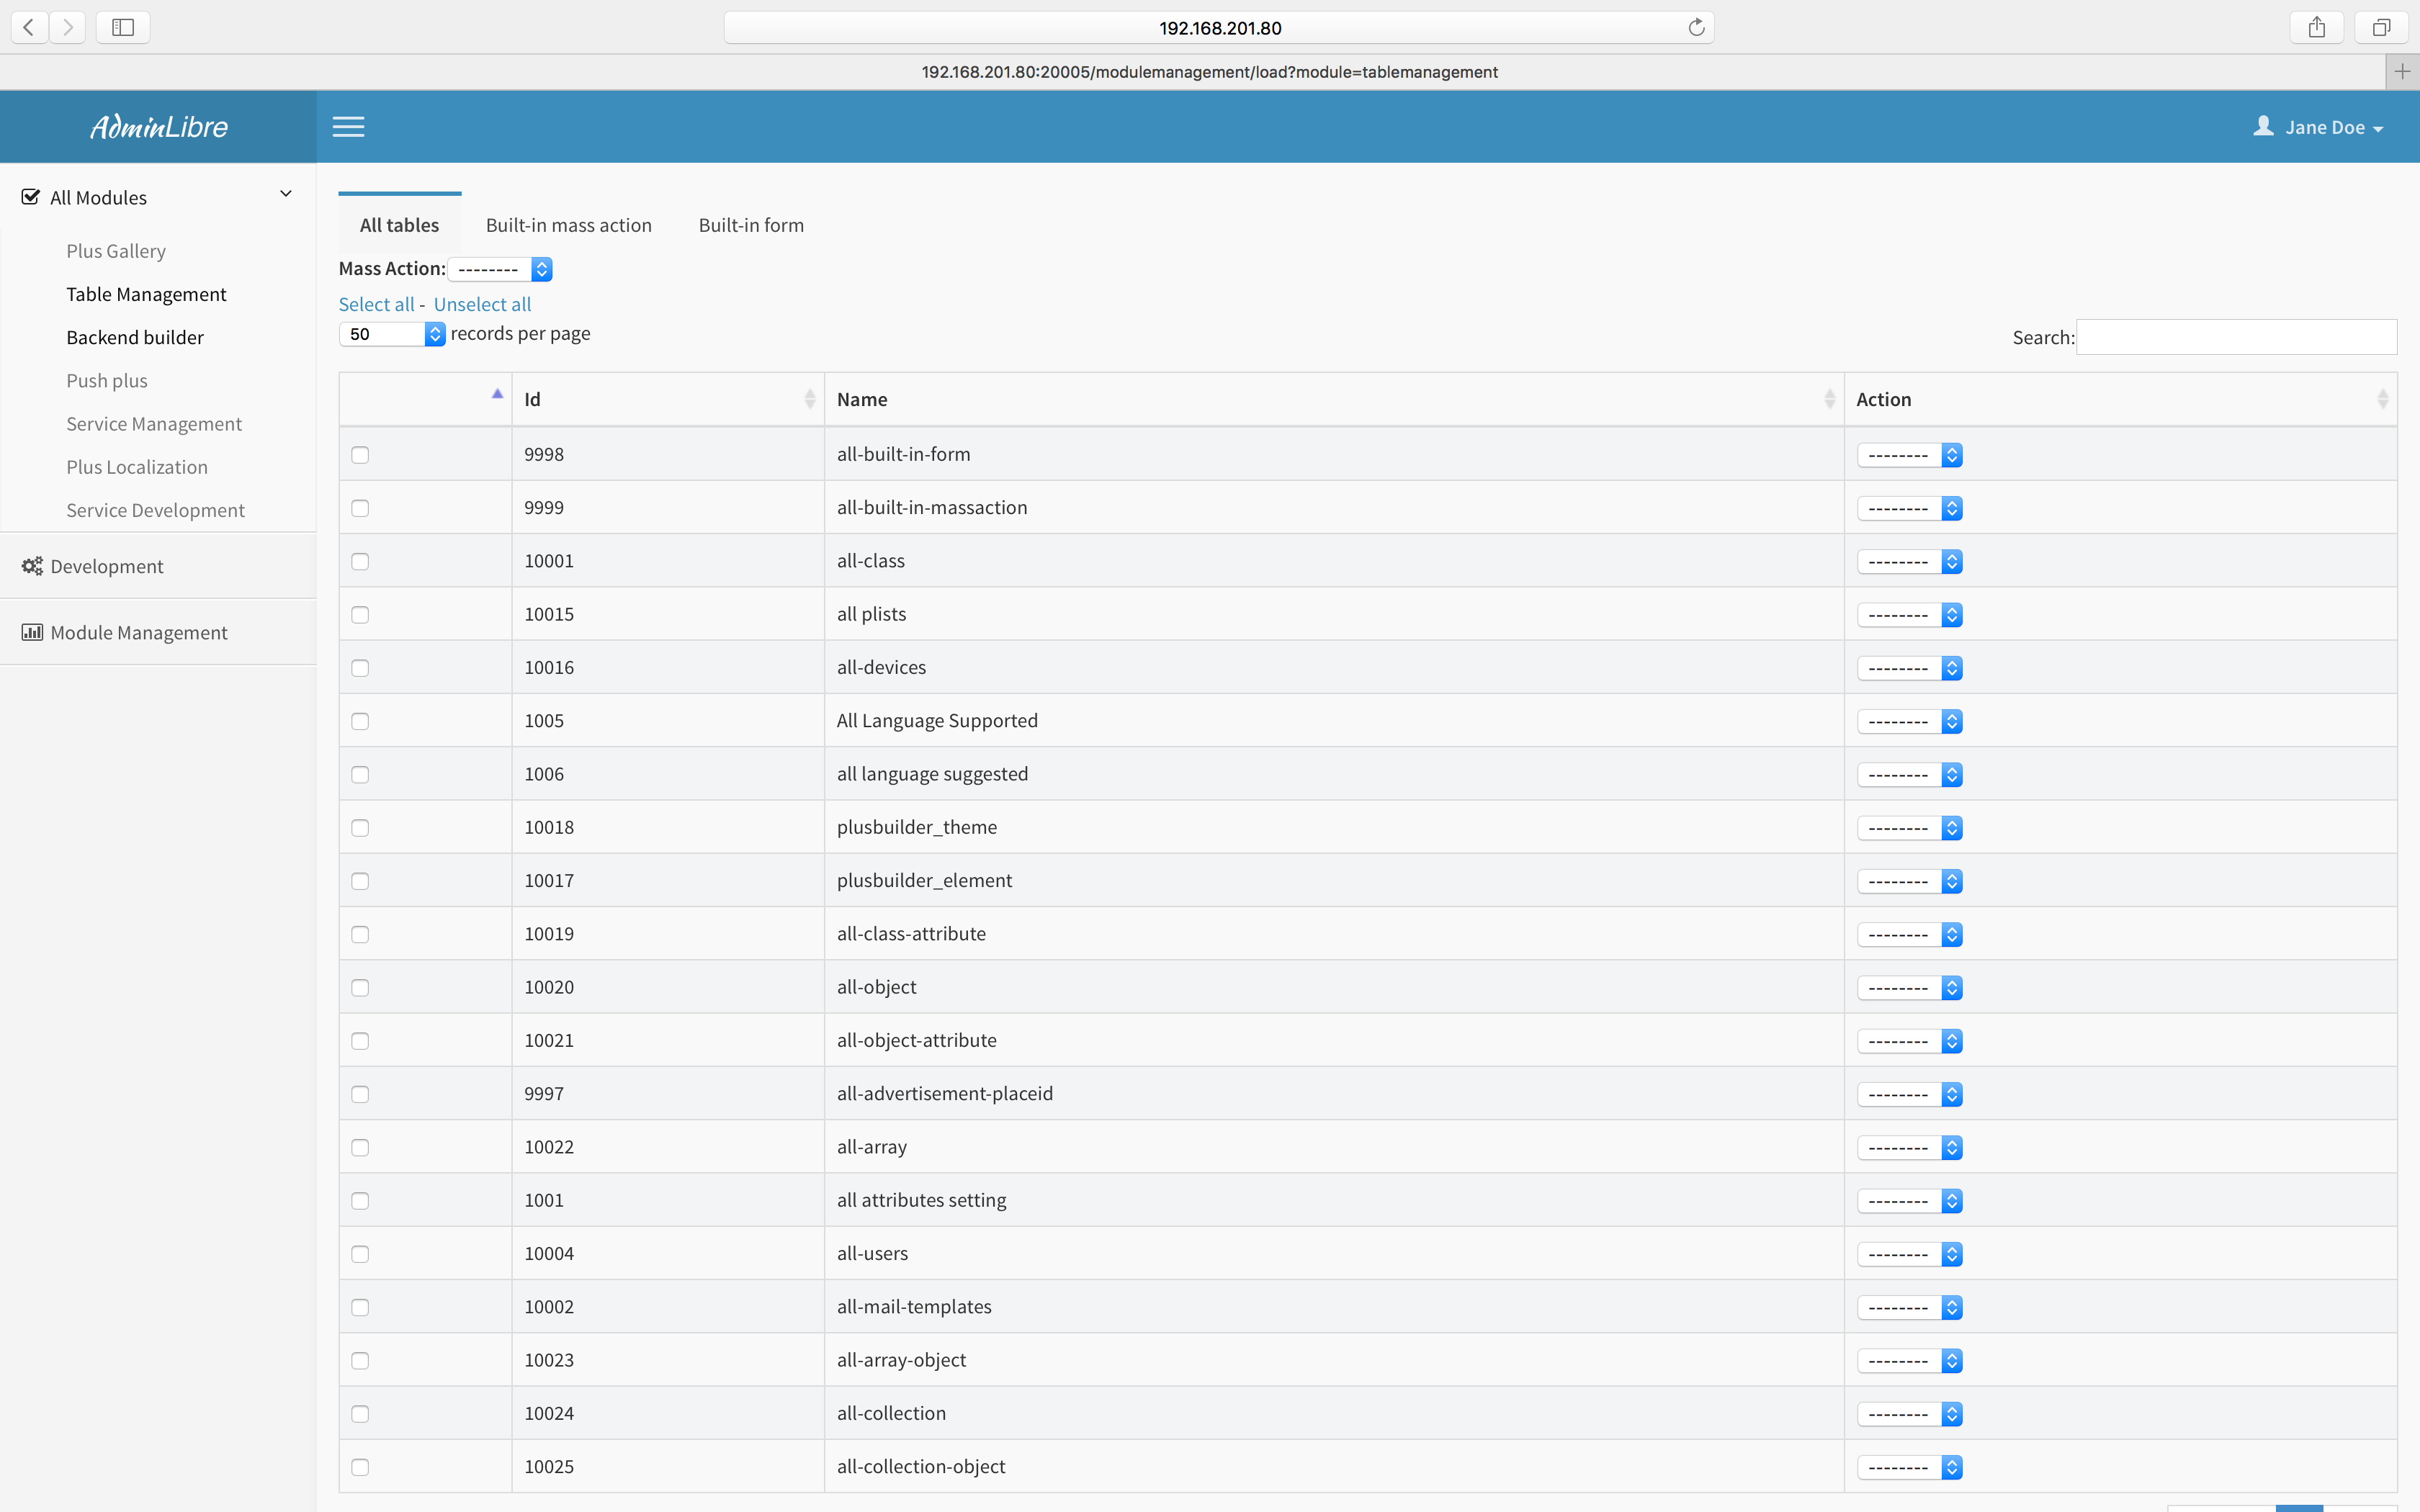
Task: Click the Unselect all link
Action: 482,304
